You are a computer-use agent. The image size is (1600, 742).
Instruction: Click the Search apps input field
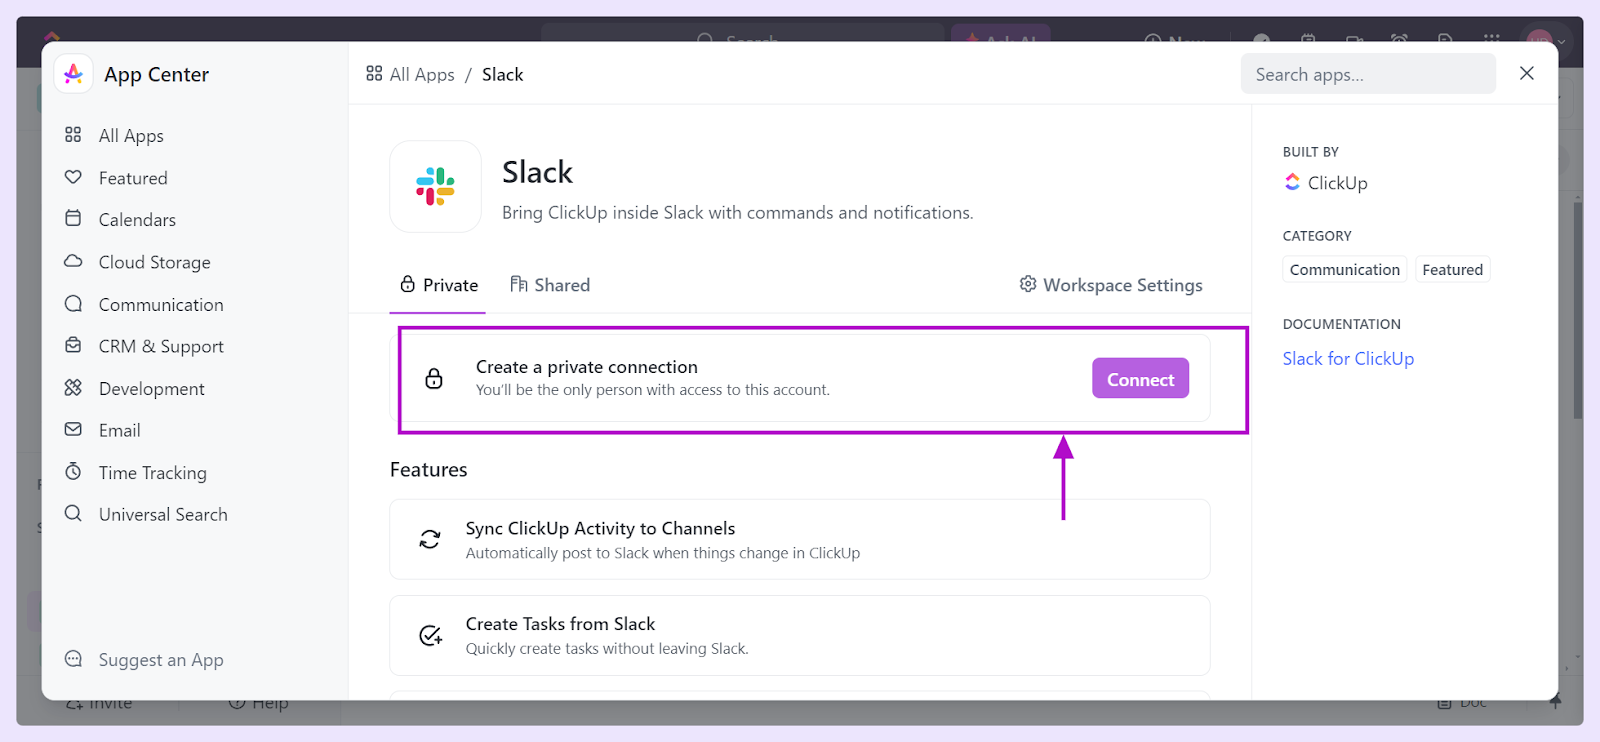(x=1368, y=74)
